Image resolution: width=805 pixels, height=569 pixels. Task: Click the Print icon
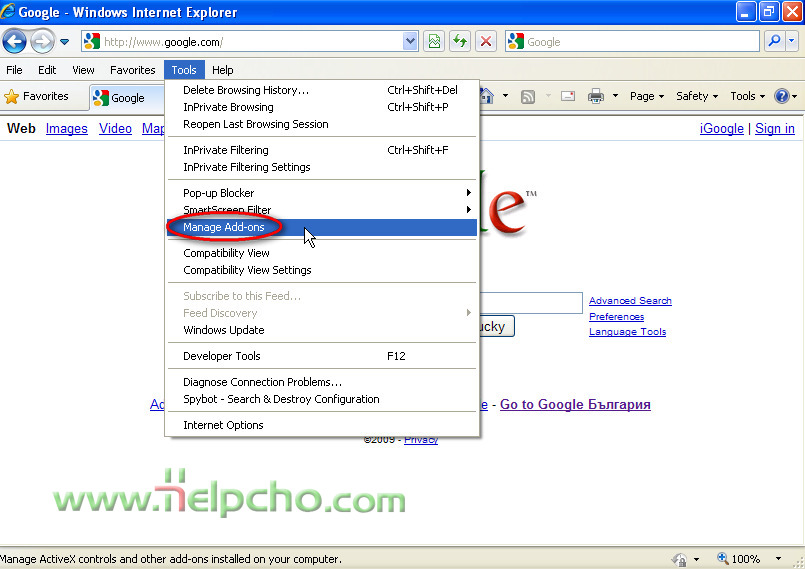coord(596,96)
